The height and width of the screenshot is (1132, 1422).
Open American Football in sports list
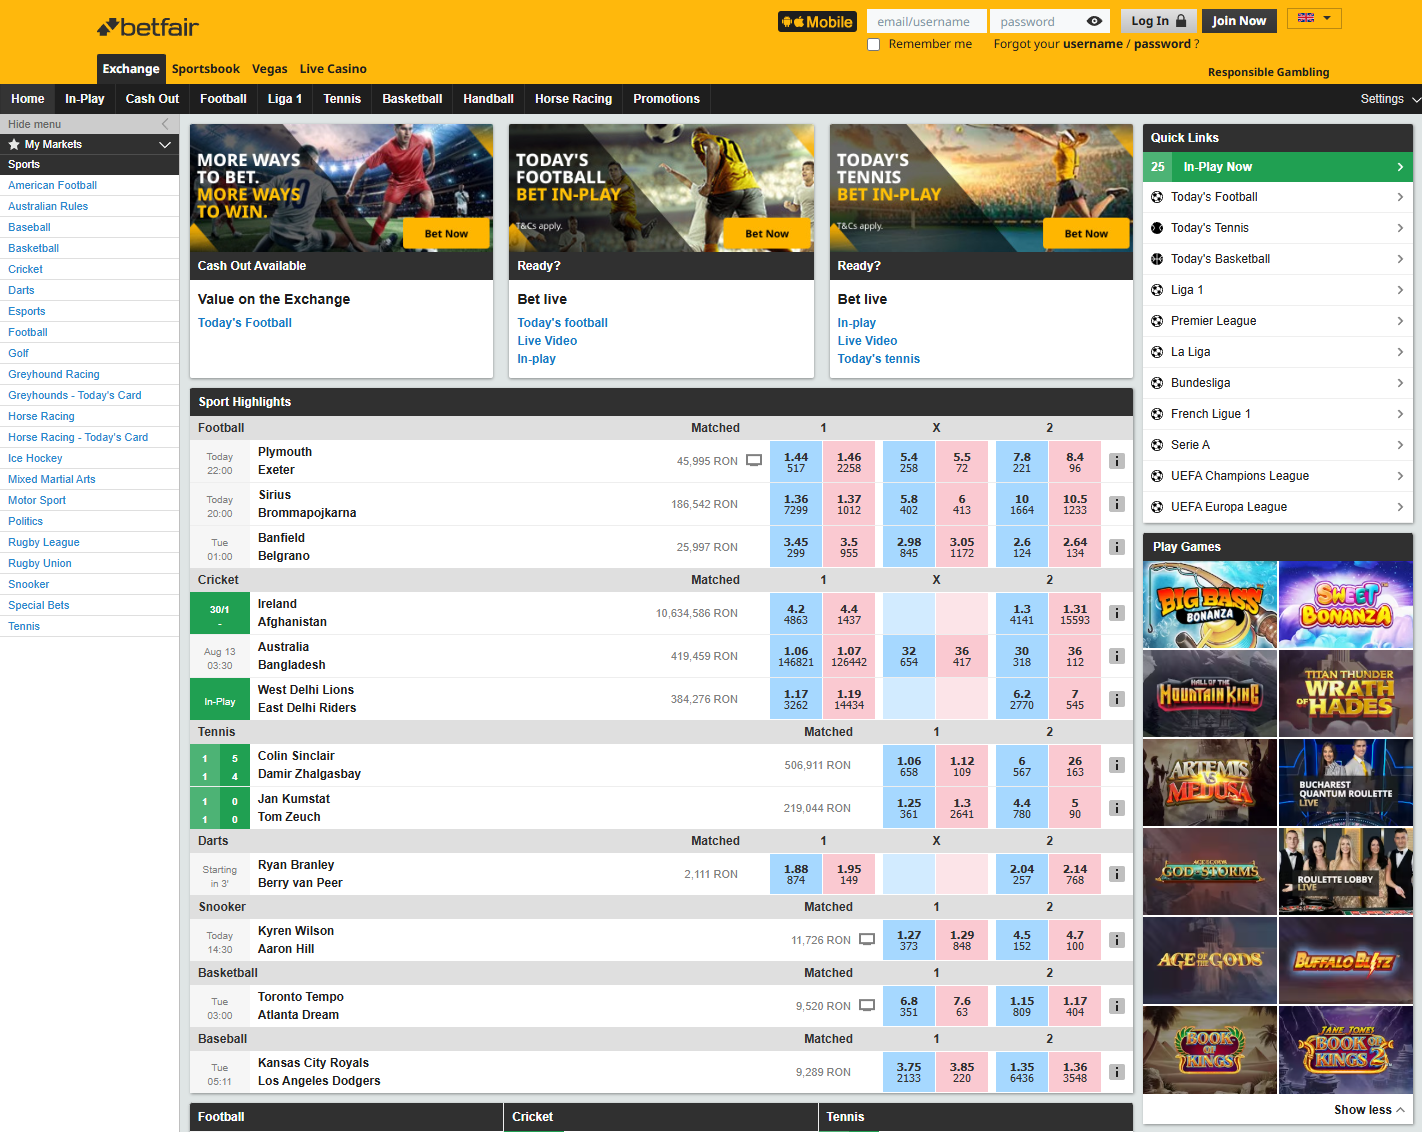[52, 185]
